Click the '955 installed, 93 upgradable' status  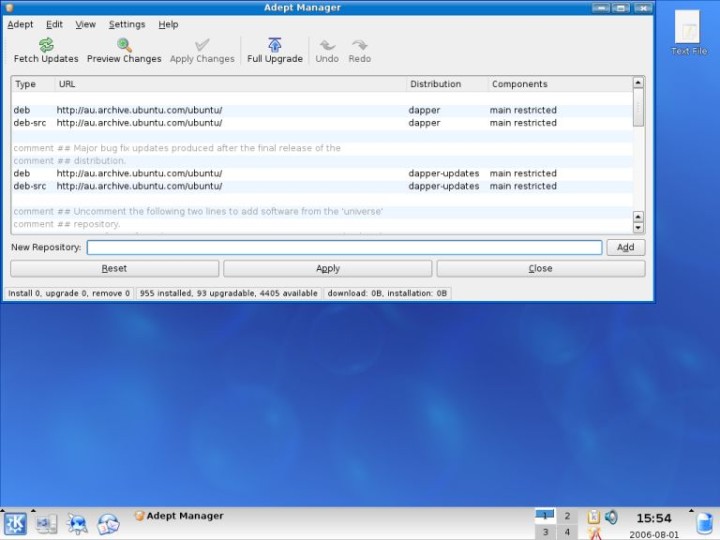pyautogui.click(x=228, y=293)
